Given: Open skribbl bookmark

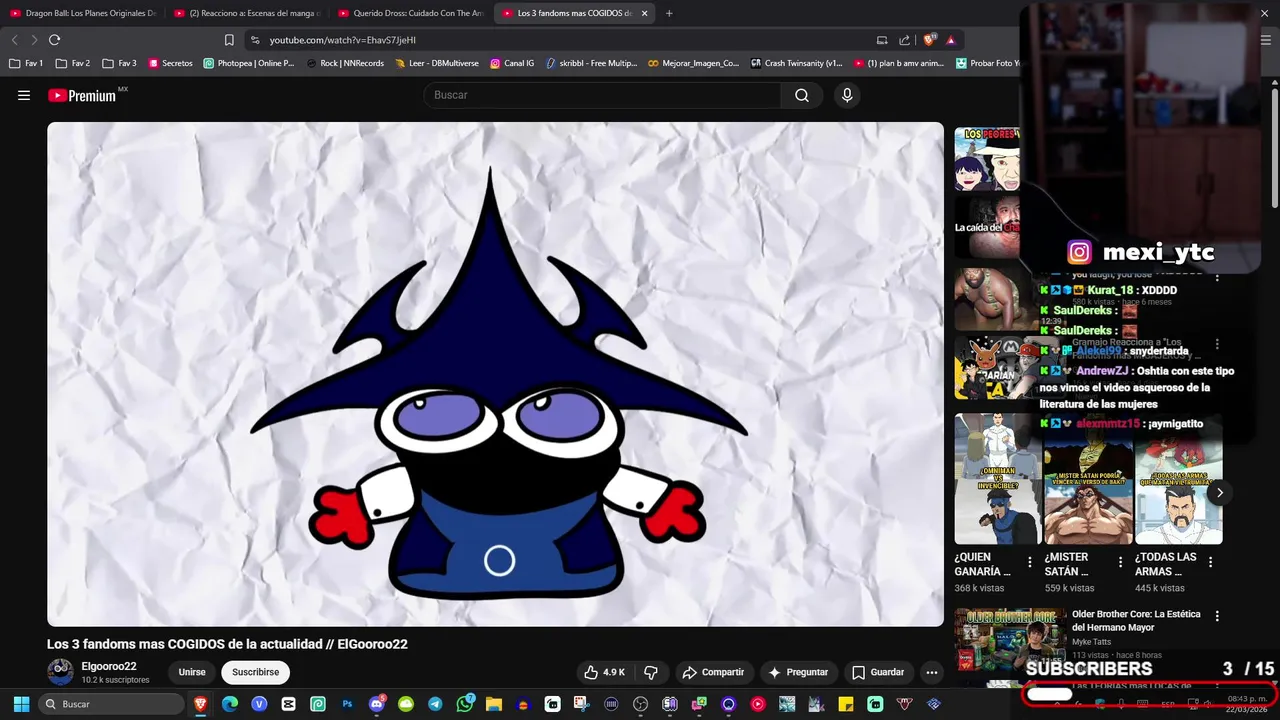Looking at the screenshot, I should [591, 63].
